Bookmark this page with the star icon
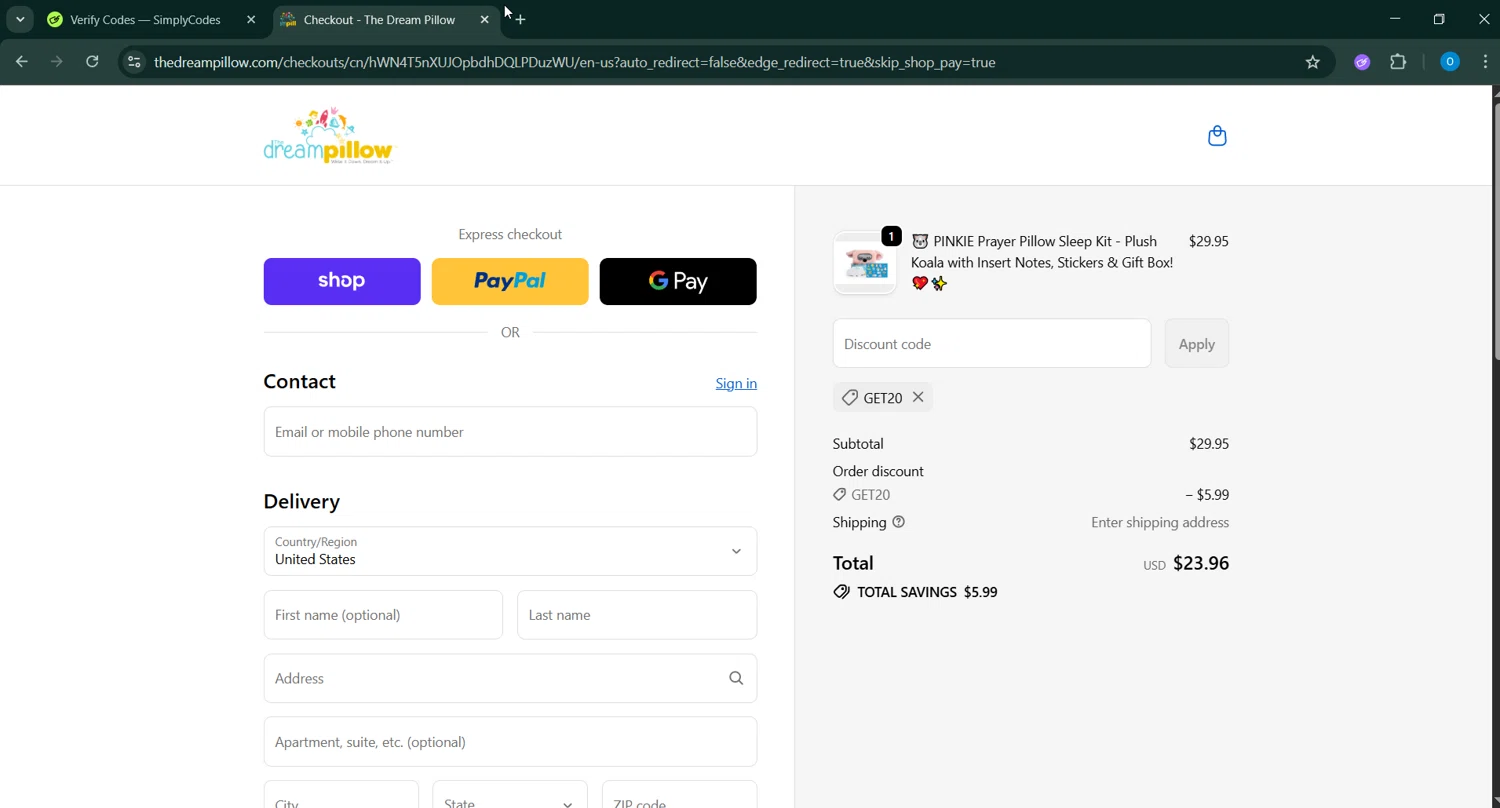This screenshot has height=808, width=1500. click(1313, 62)
